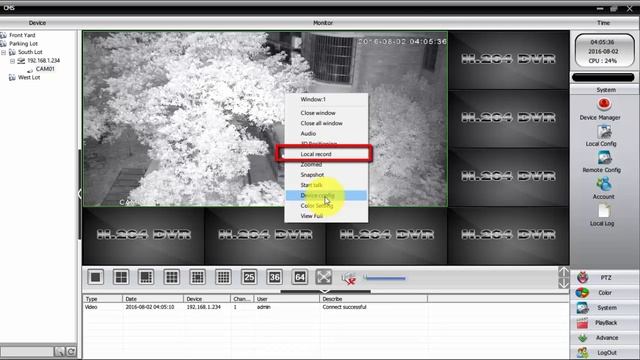Switch to four-window layout

[121, 278]
